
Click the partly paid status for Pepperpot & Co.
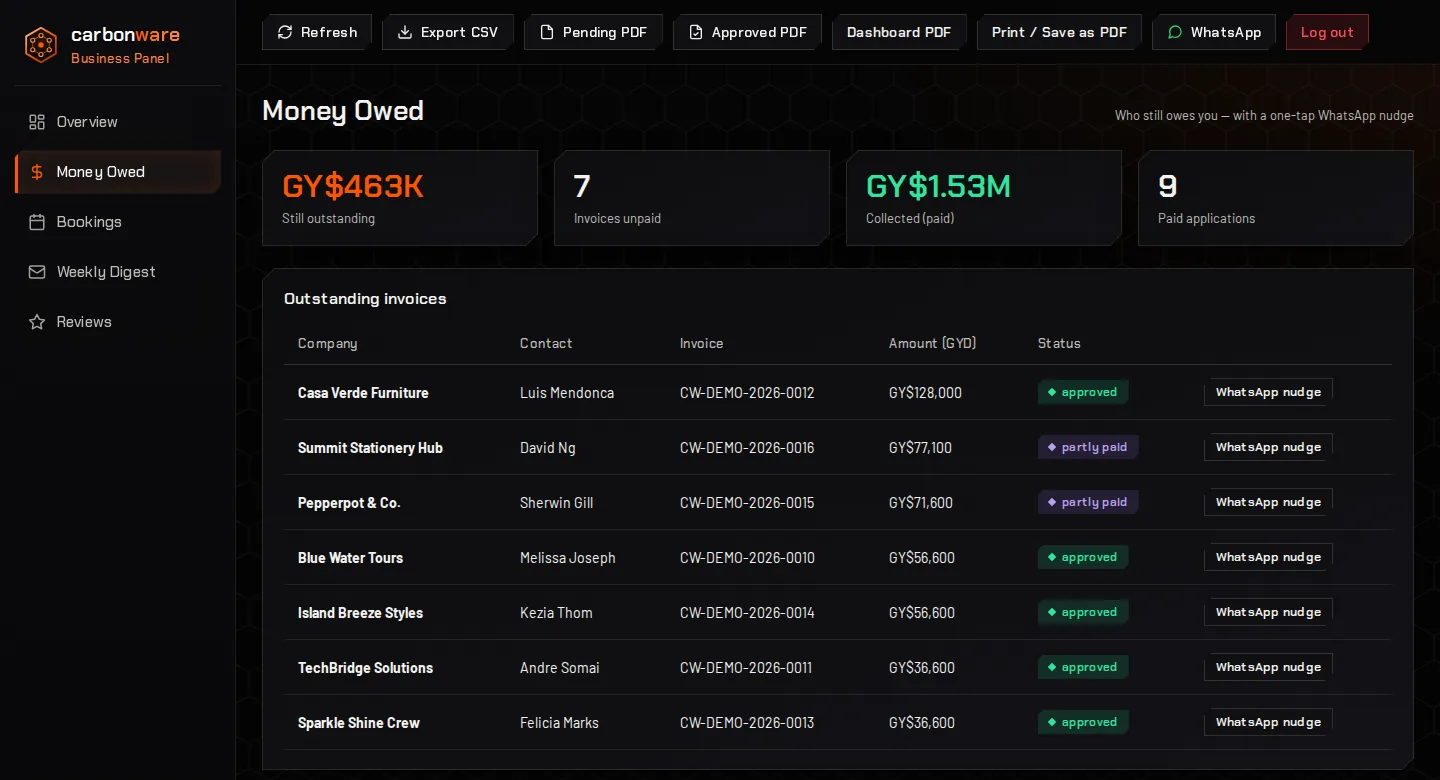click(x=1088, y=502)
